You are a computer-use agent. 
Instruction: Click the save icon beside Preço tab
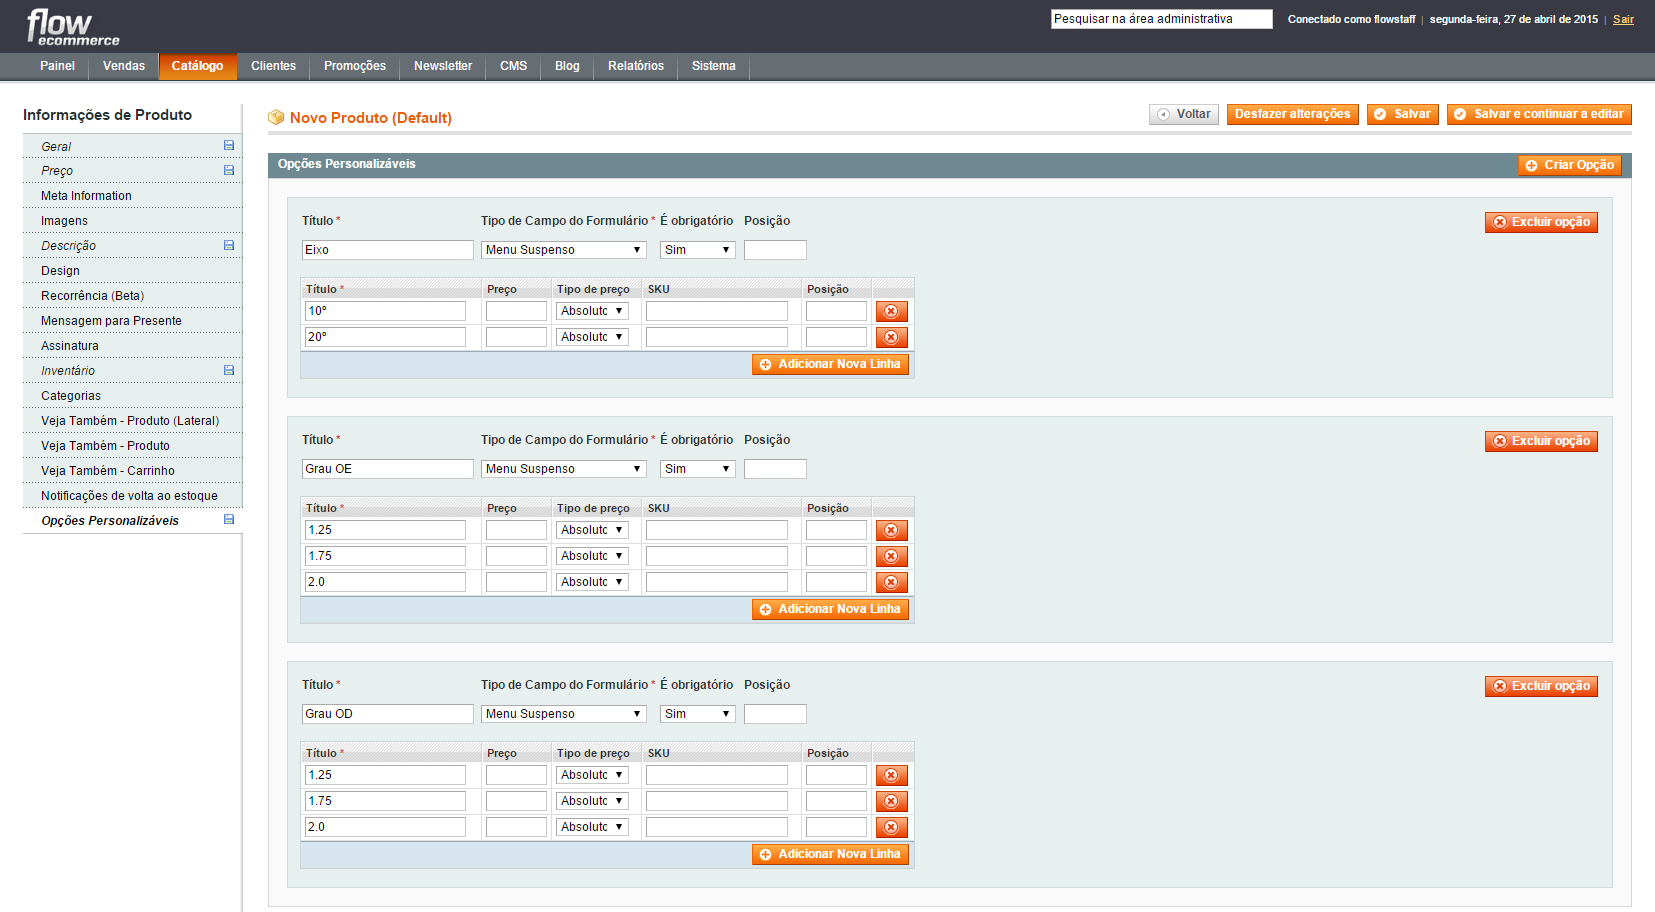point(229,171)
